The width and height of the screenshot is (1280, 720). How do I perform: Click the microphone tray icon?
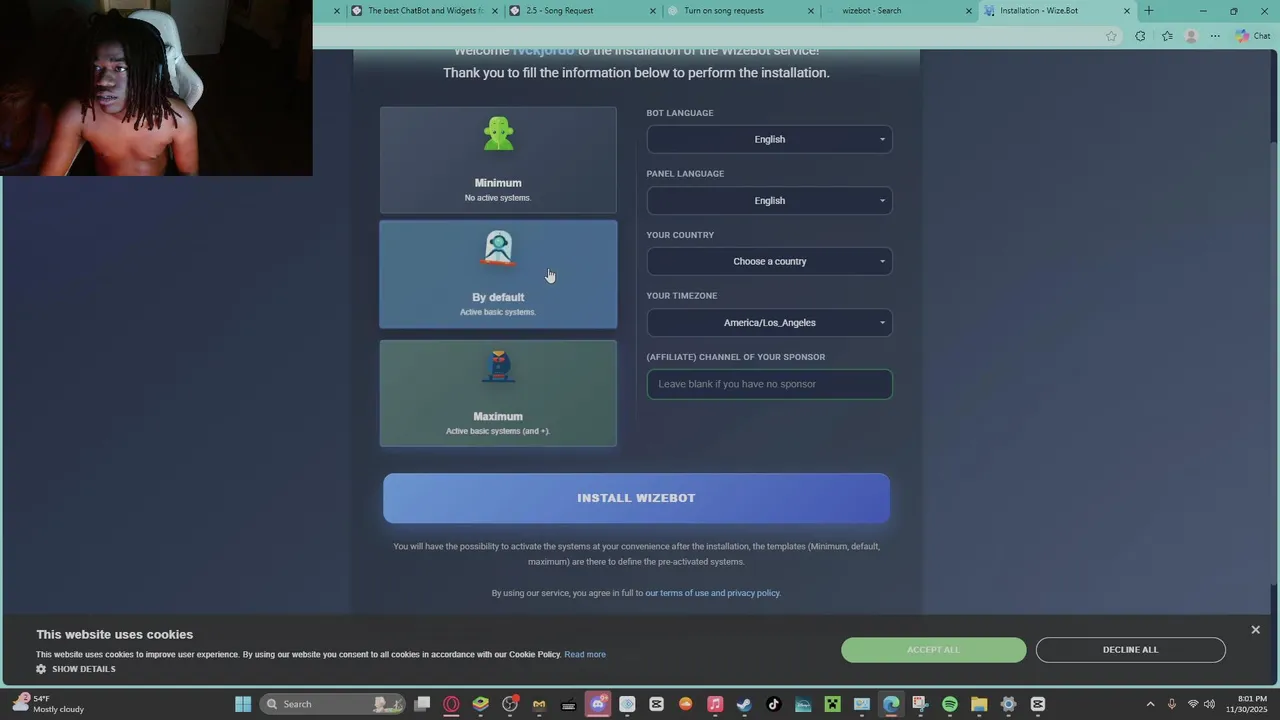coord(1172,704)
